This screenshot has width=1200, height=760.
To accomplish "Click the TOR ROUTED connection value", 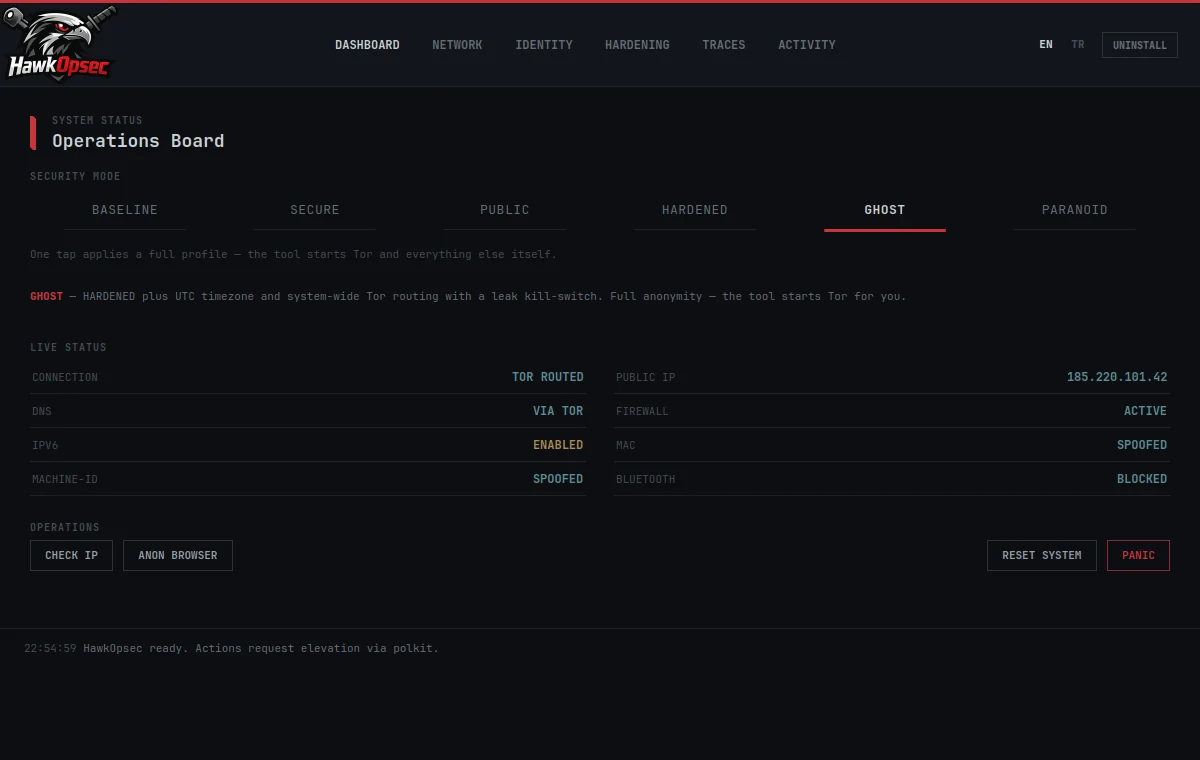I will pyautogui.click(x=548, y=377).
